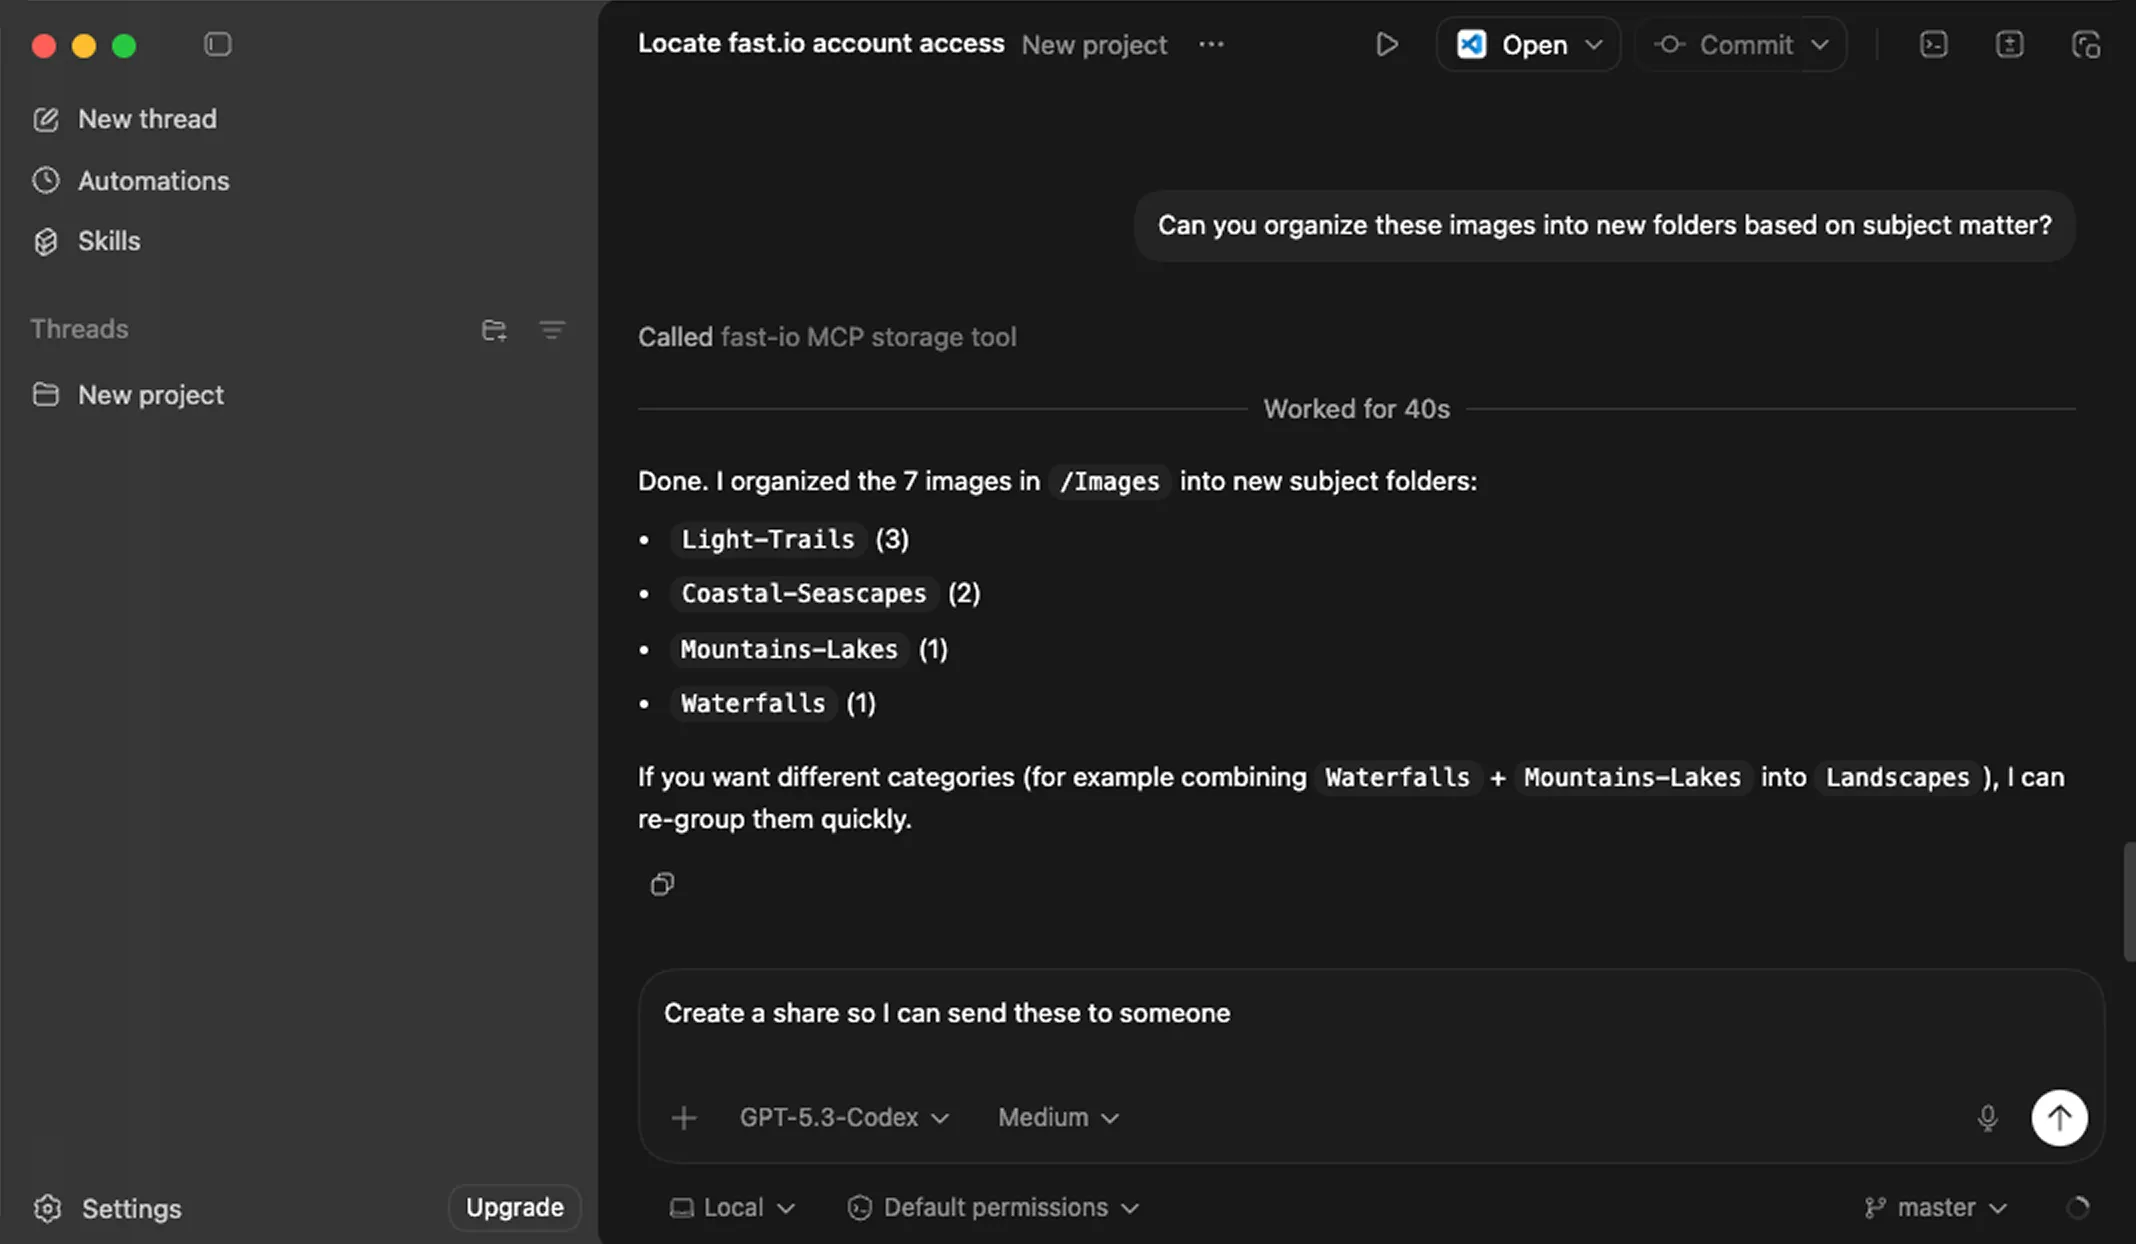Select the New project thread
This screenshot has height=1244, width=2136.
coord(150,394)
